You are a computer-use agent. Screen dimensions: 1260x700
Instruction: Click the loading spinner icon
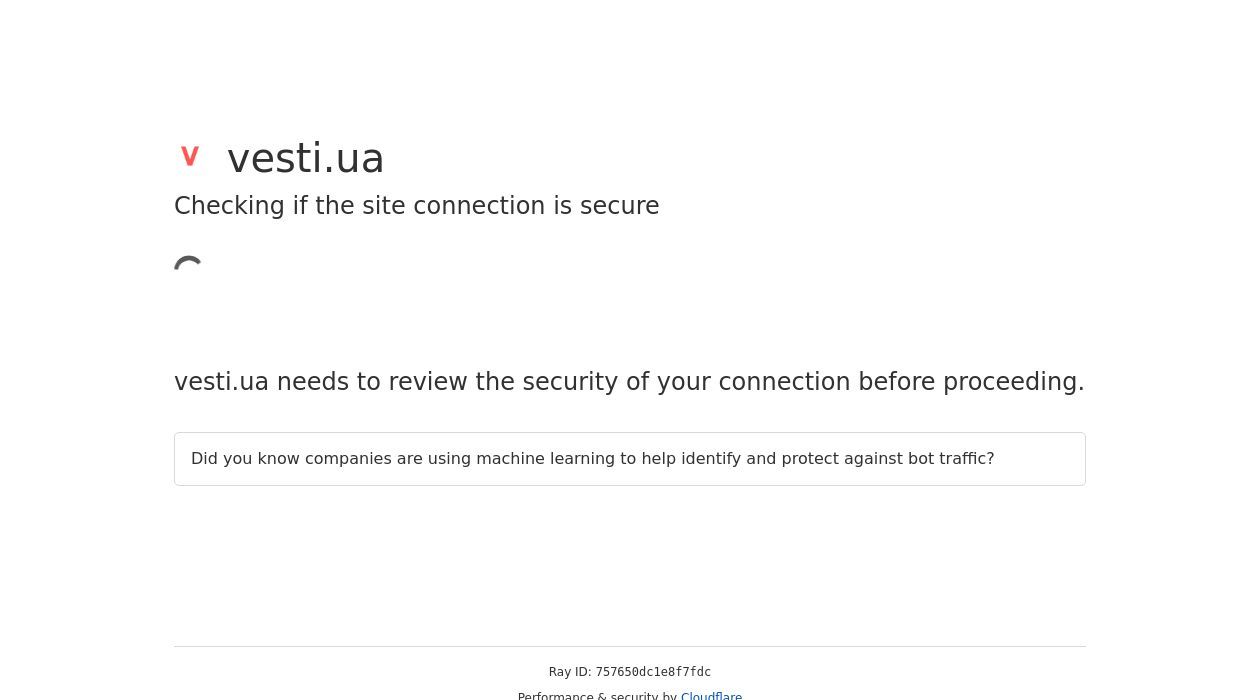click(189, 267)
